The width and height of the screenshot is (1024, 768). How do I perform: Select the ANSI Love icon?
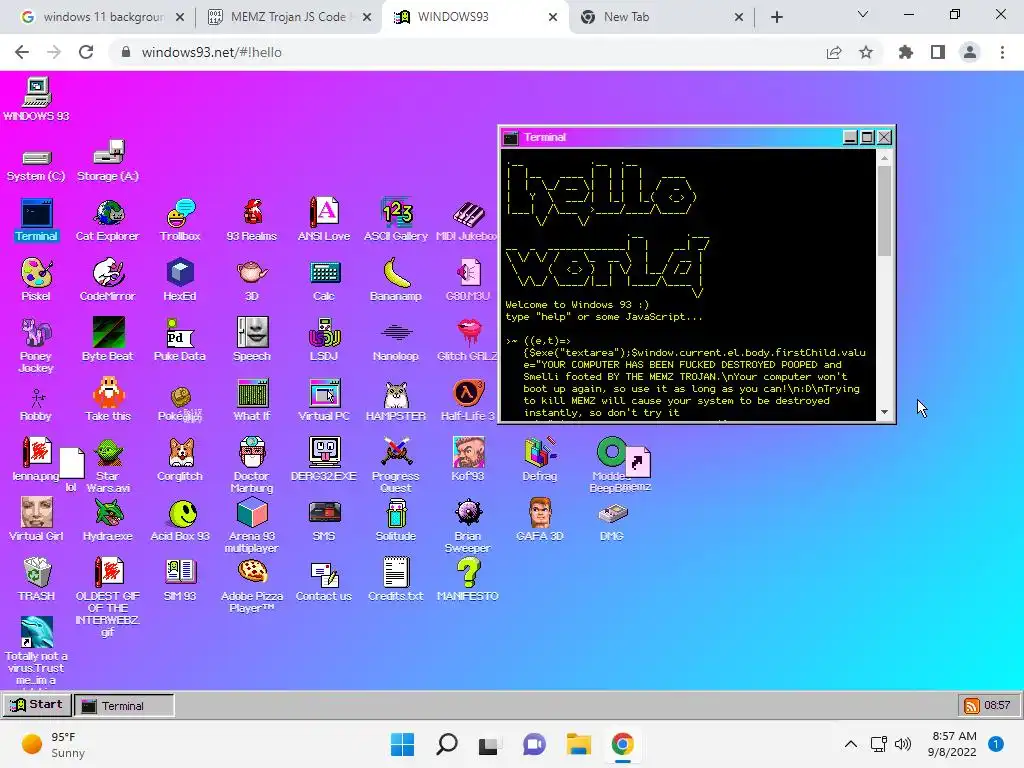click(324, 220)
